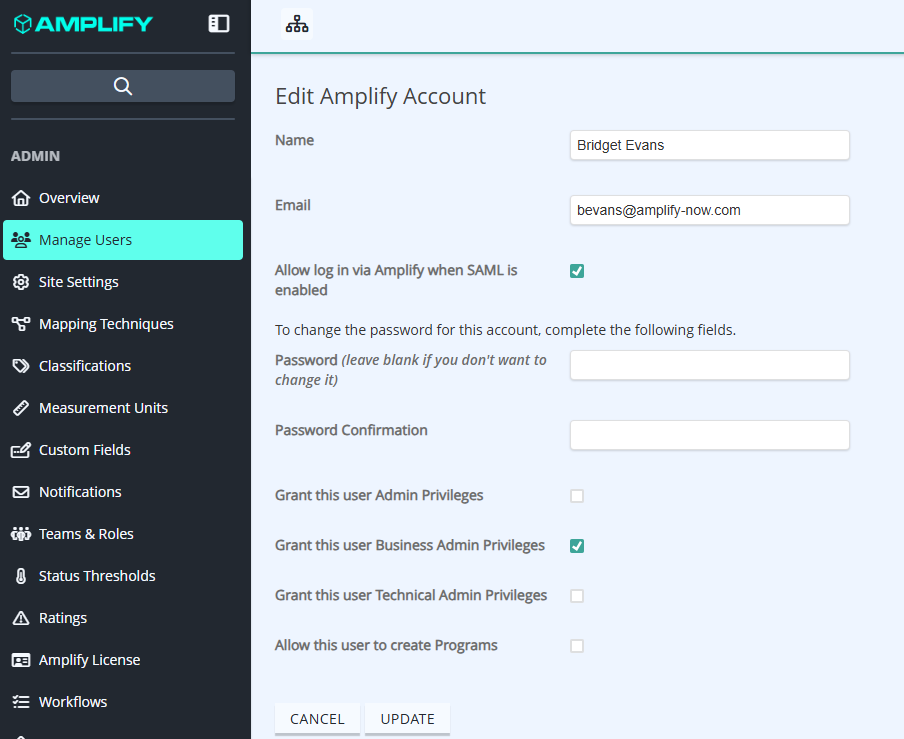904x739 pixels.
Task: Click the password change instruction text
Action: [506, 330]
